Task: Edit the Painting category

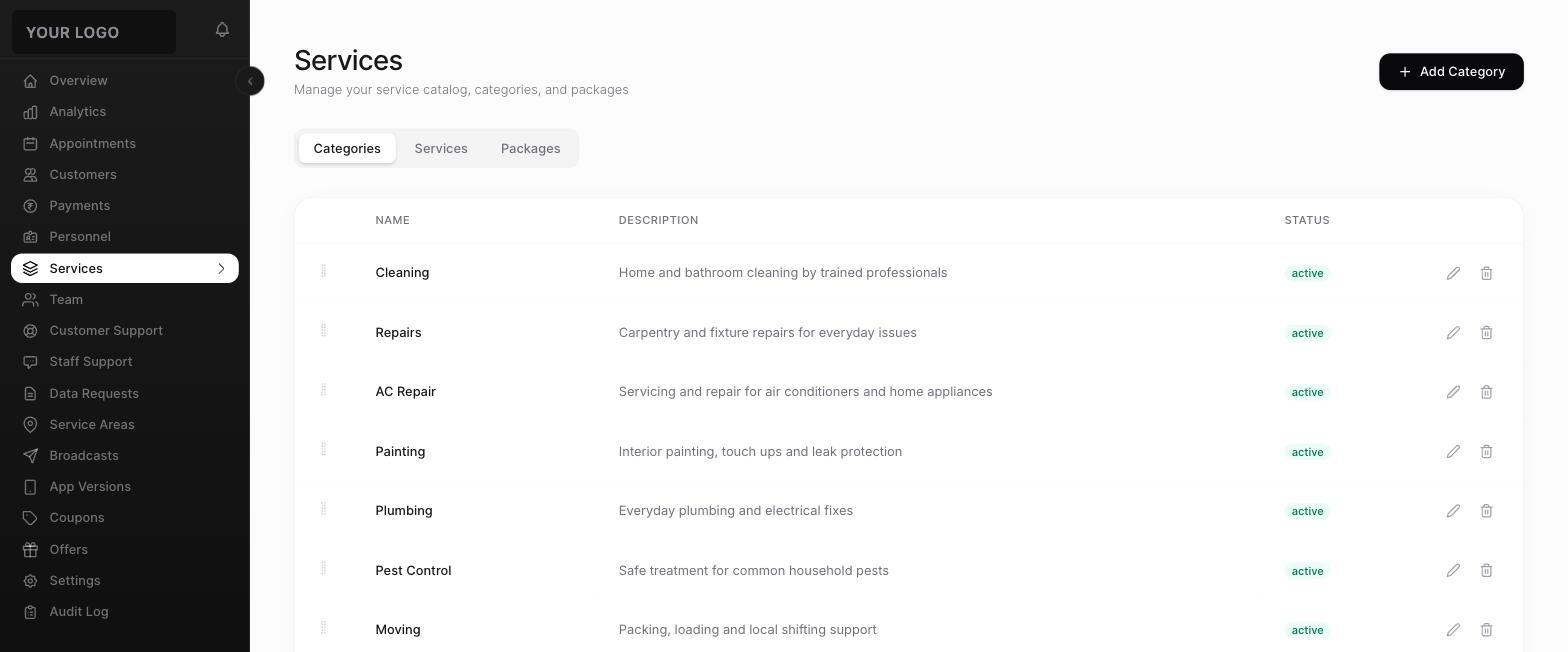Action: (1453, 451)
